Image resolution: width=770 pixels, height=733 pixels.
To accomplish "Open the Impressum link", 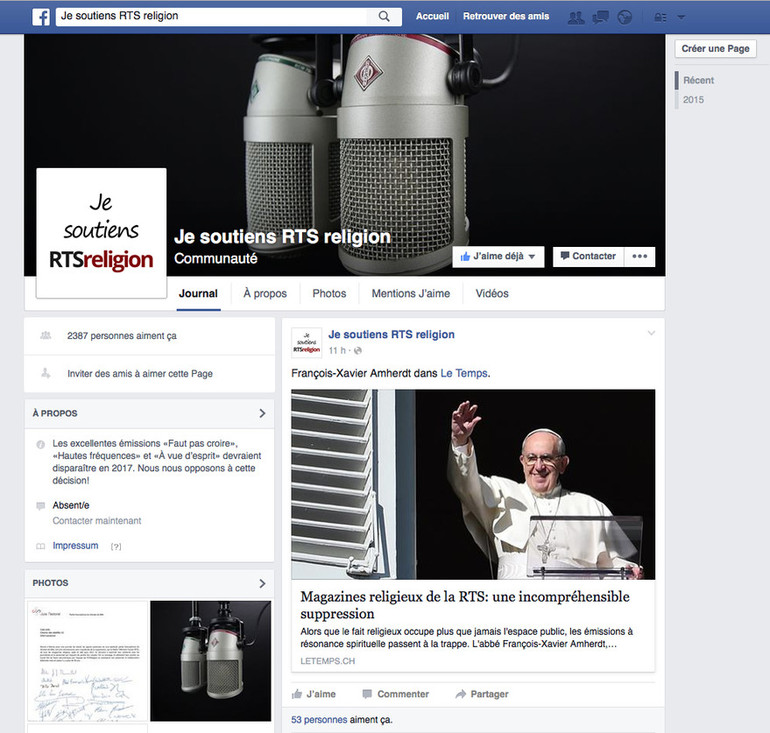I will [75, 545].
